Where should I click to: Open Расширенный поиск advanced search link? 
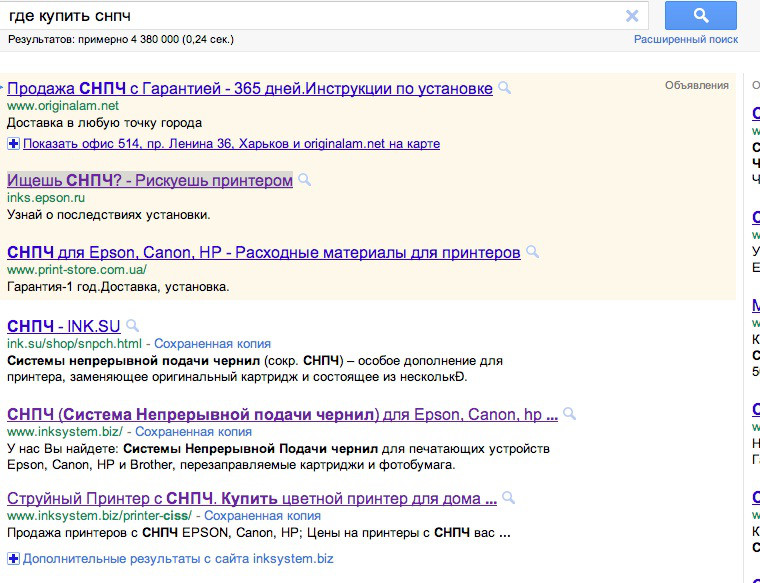point(686,39)
